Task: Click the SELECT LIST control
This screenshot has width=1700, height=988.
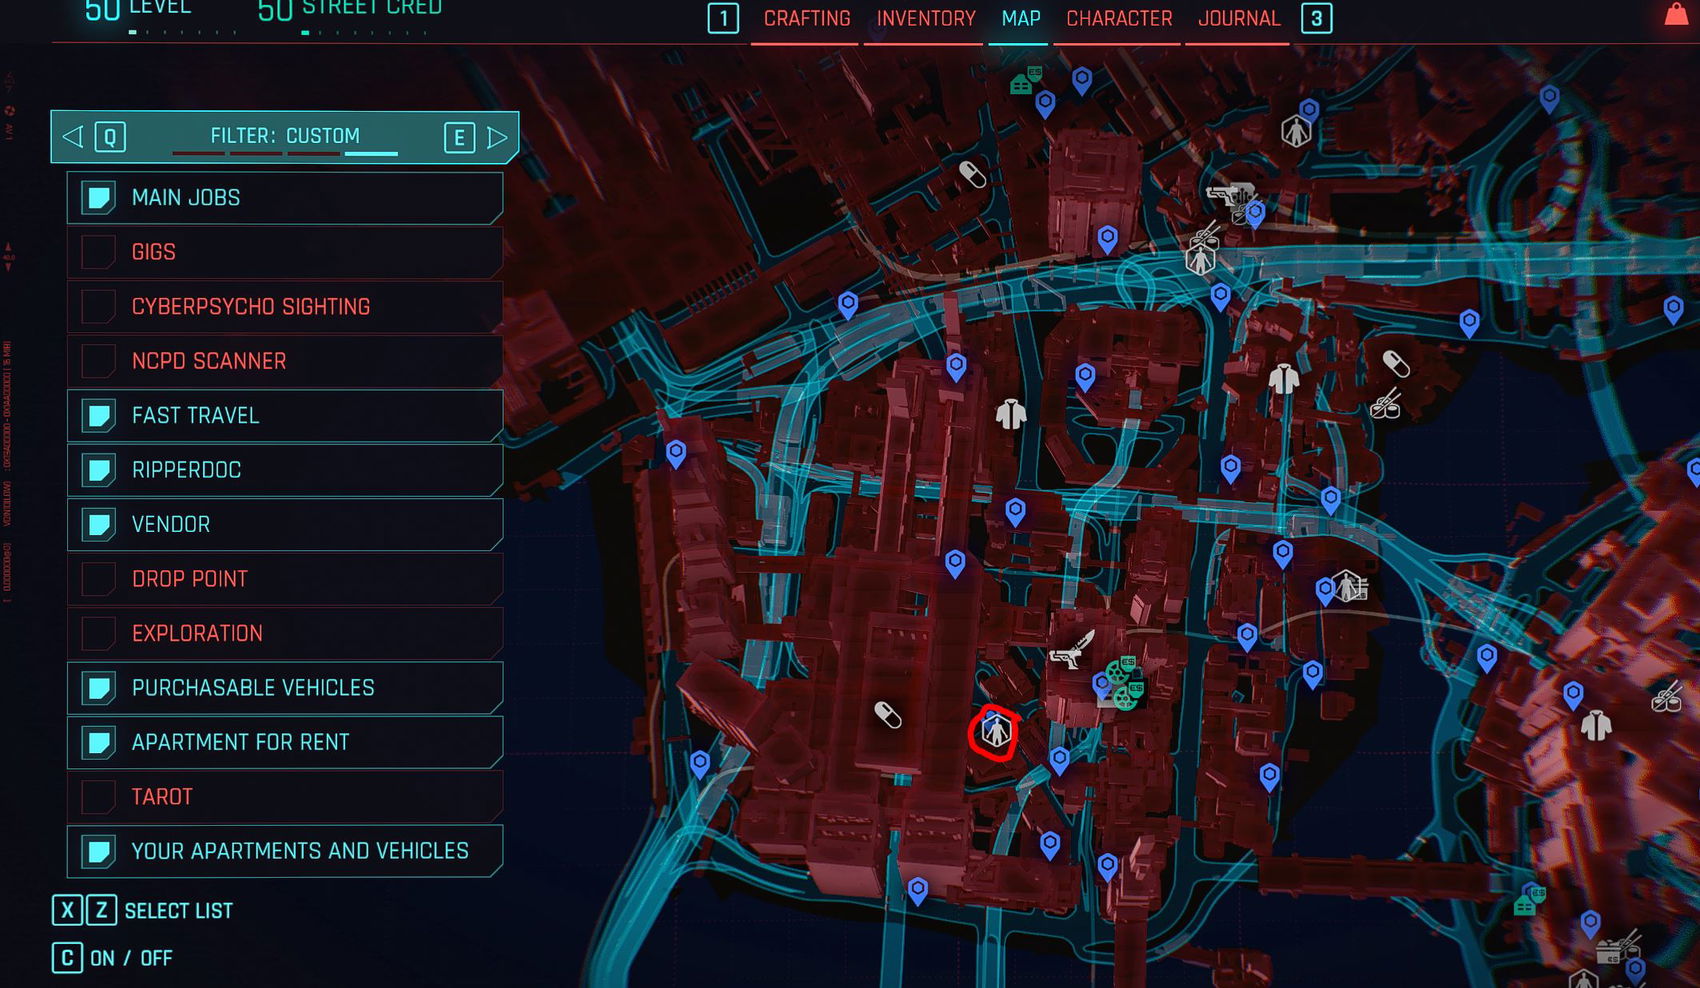Action: (178, 910)
